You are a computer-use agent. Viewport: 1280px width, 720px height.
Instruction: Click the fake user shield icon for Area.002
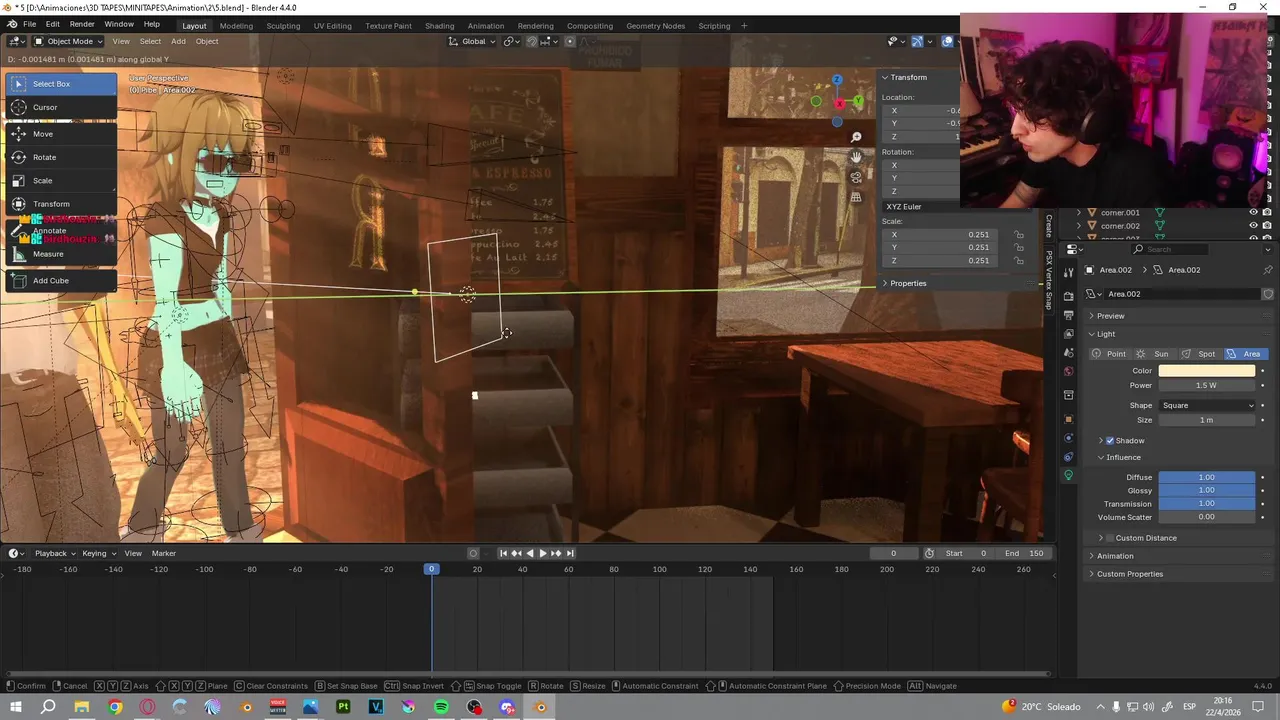click(1268, 294)
